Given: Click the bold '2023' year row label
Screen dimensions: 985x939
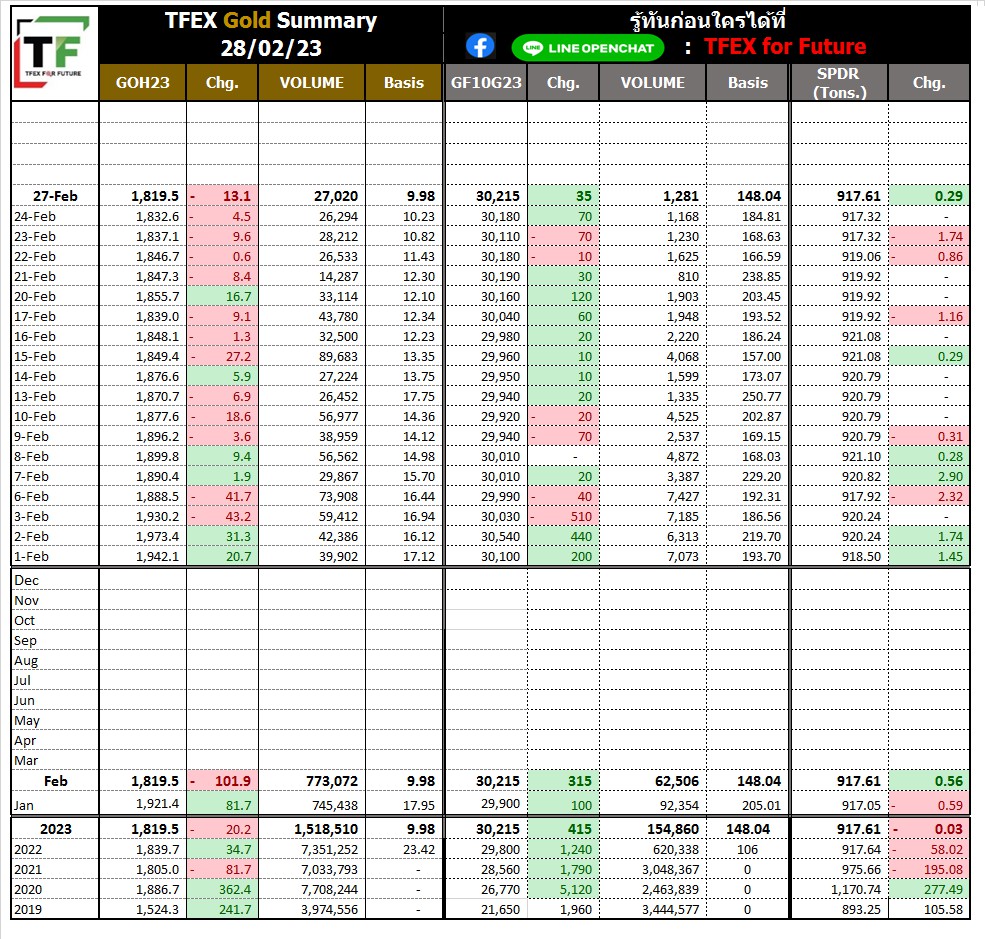Looking at the screenshot, I should (x=56, y=829).
